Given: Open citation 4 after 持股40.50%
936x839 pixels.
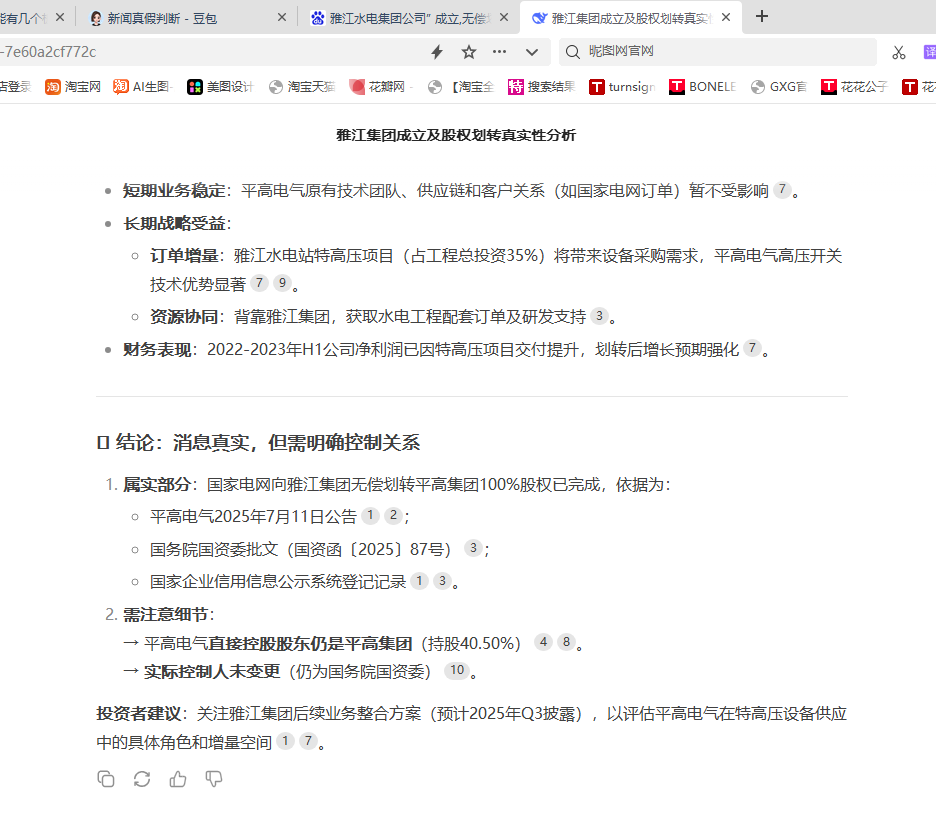Looking at the screenshot, I should [543, 642].
